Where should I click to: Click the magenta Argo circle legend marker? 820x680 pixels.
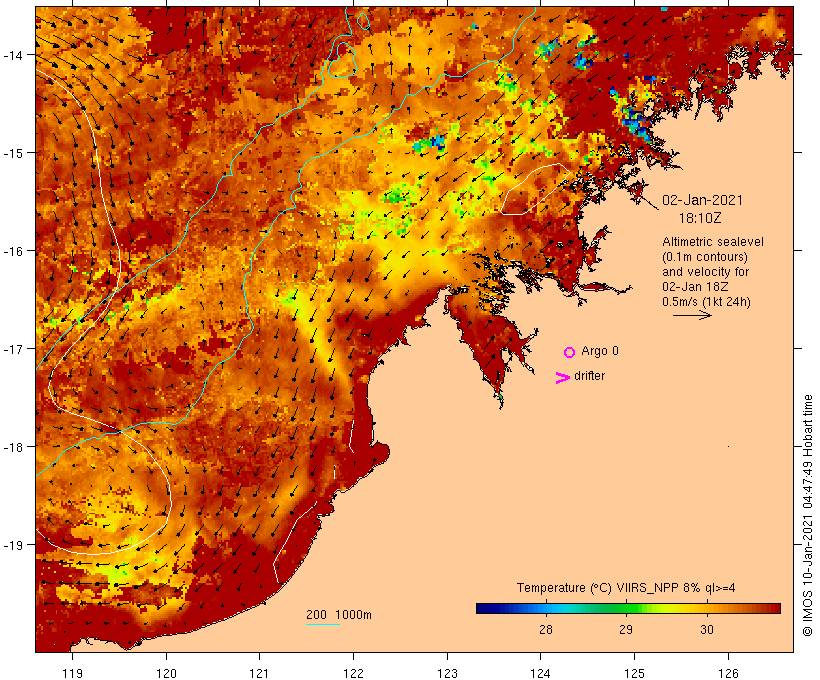click(x=570, y=352)
